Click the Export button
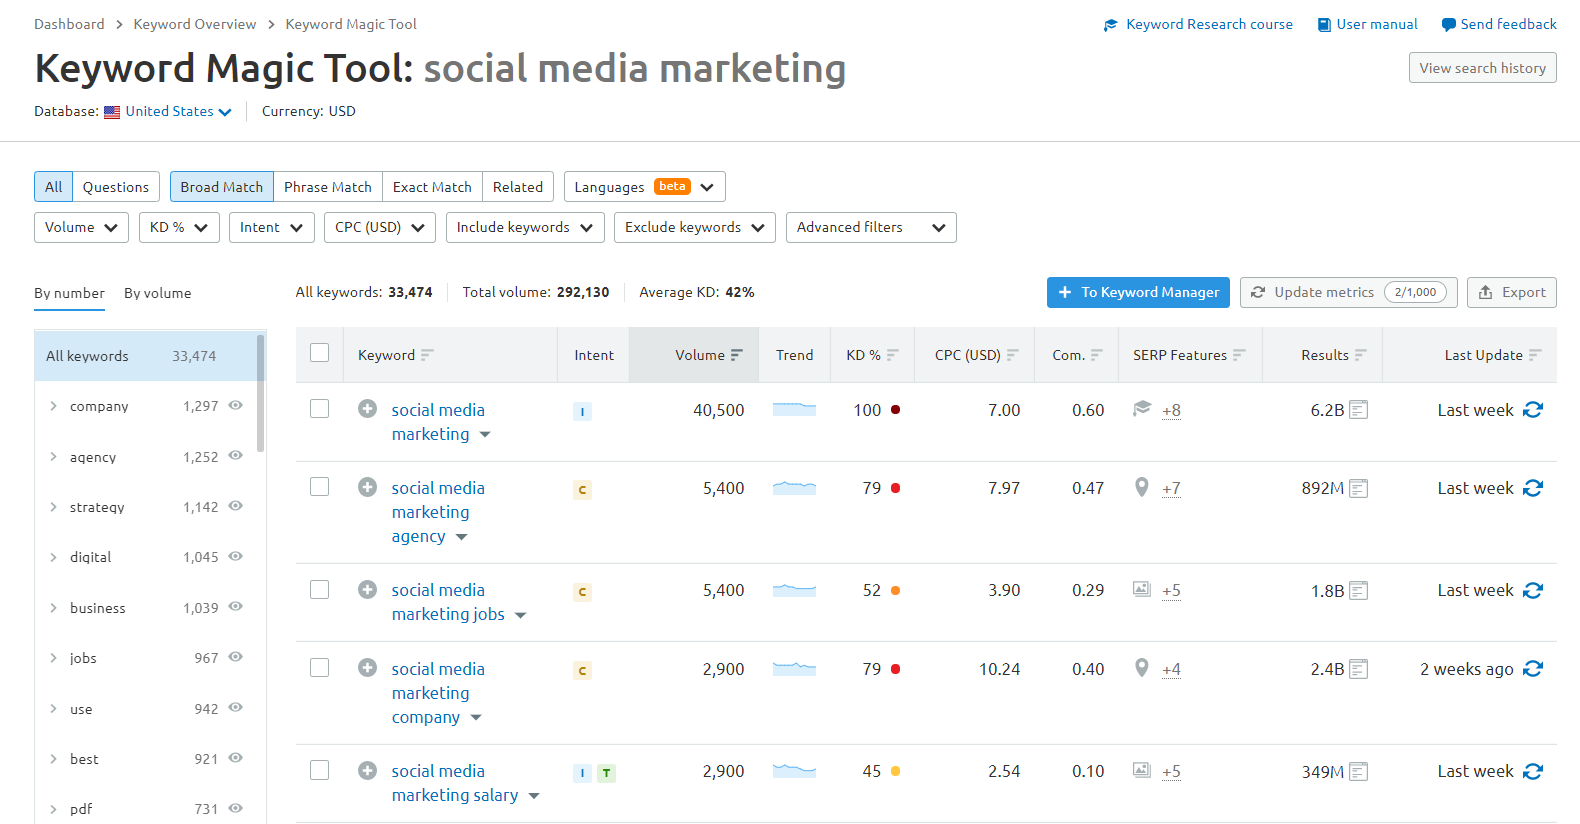This screenshot has height=824, width=1580. point(1512,292)
